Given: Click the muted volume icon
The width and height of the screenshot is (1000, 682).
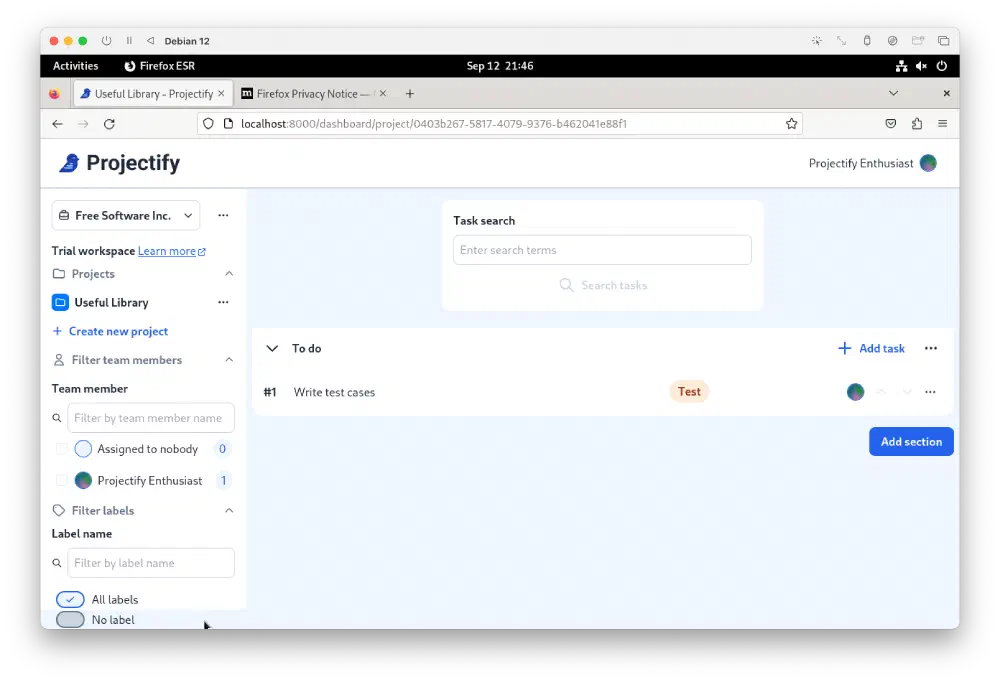Looking at the screenshot, I should point(922,66).
